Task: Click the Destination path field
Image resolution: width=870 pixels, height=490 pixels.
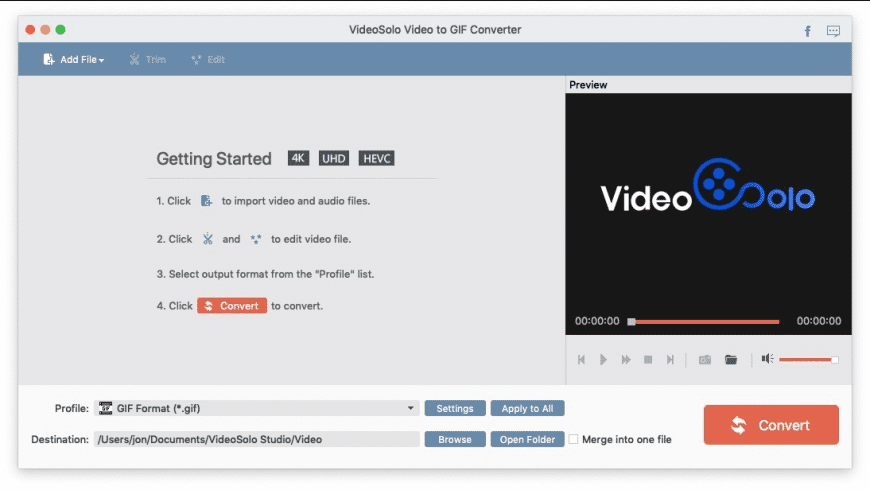Action: (x=257, y=440)
